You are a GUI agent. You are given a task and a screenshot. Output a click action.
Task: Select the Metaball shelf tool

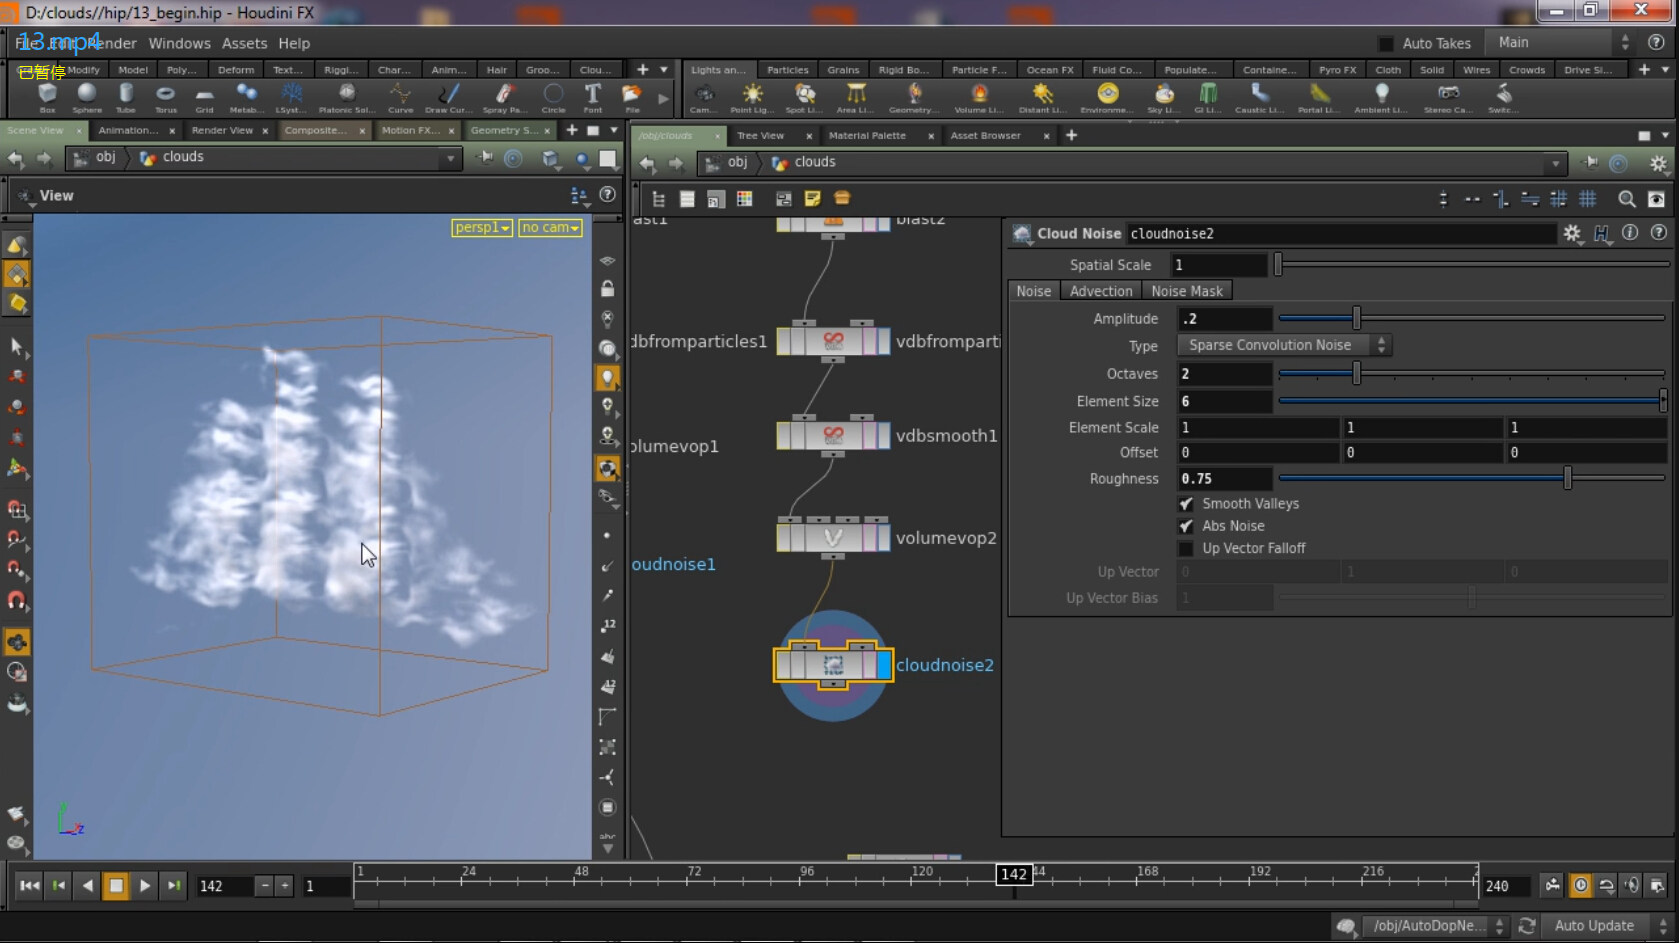pos(245,97)
